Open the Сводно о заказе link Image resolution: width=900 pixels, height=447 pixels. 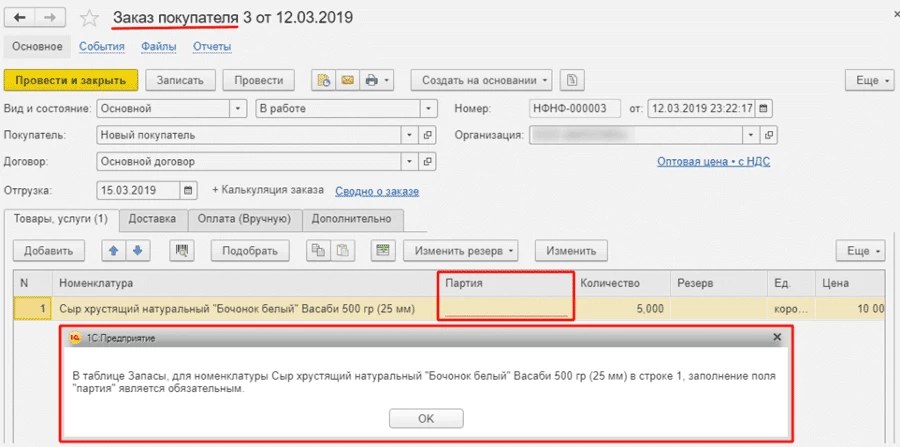tap(376, 191)
